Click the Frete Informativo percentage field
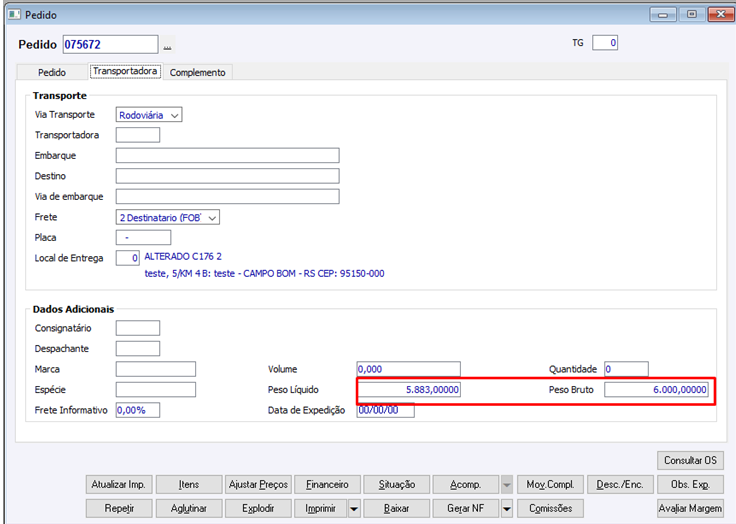736x524 pixels. (x=138, y=410)
